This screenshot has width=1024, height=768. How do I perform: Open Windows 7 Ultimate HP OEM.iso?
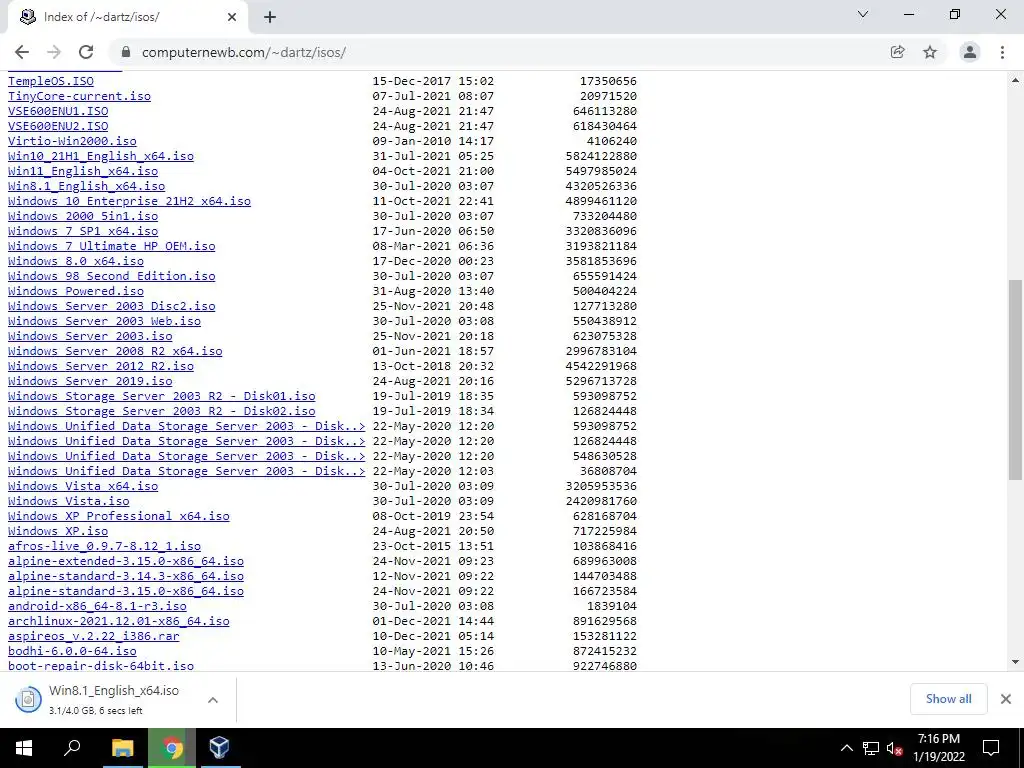[112, 246]
